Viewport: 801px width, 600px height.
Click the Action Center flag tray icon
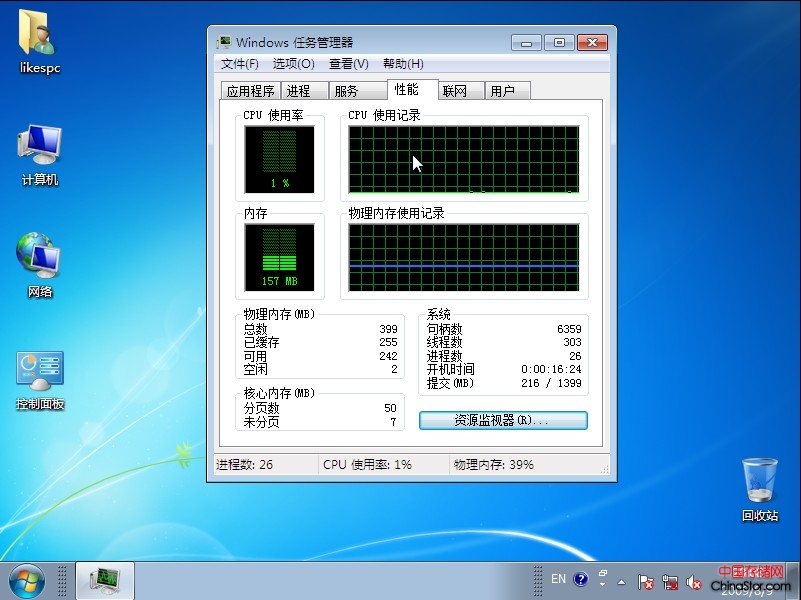647,580
